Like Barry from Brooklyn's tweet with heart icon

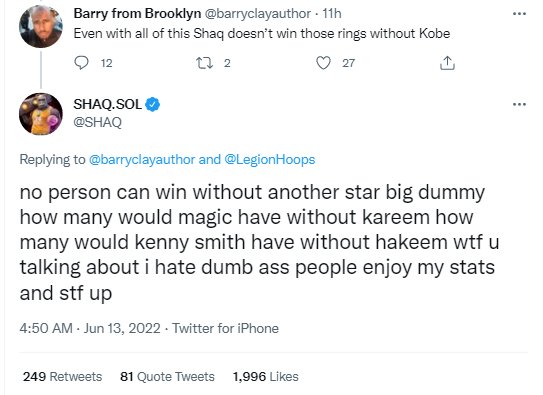(x=323, y=63)
